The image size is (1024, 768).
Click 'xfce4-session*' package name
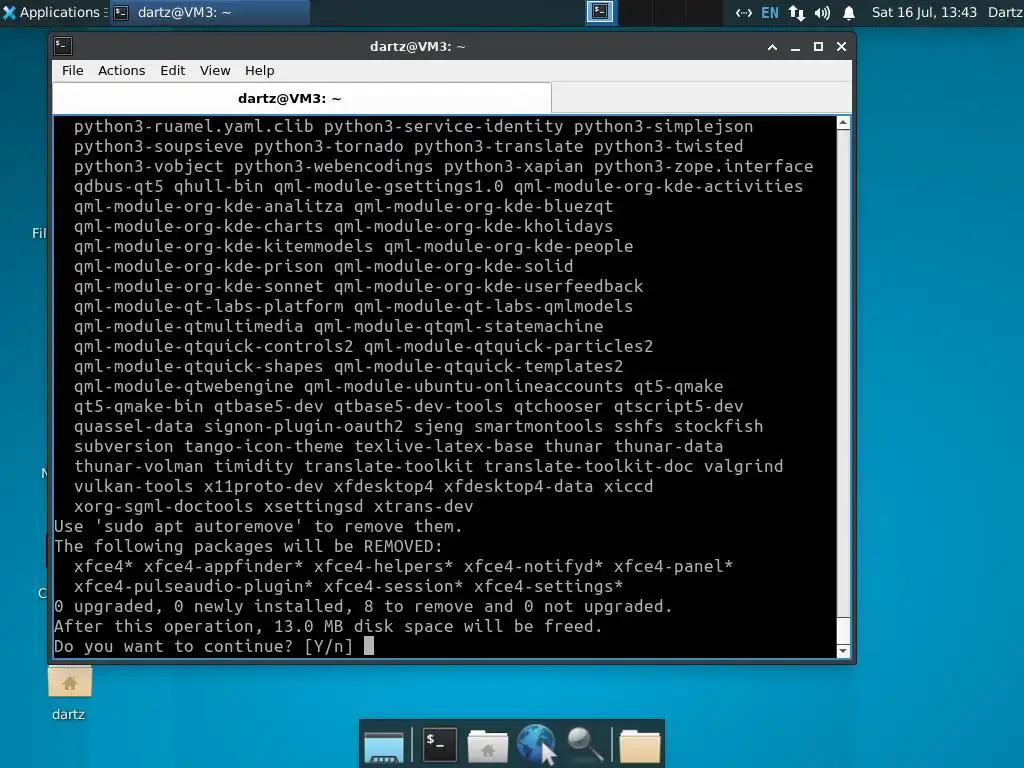pos(393,586)
